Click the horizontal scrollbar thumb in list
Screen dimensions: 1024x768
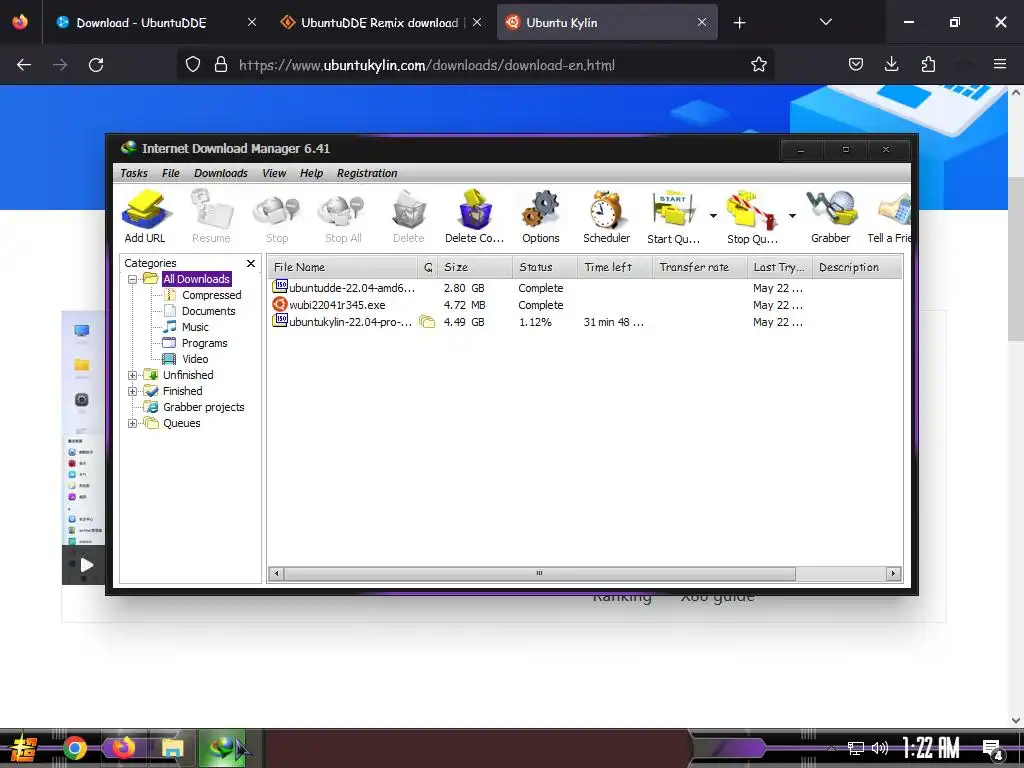539,573
